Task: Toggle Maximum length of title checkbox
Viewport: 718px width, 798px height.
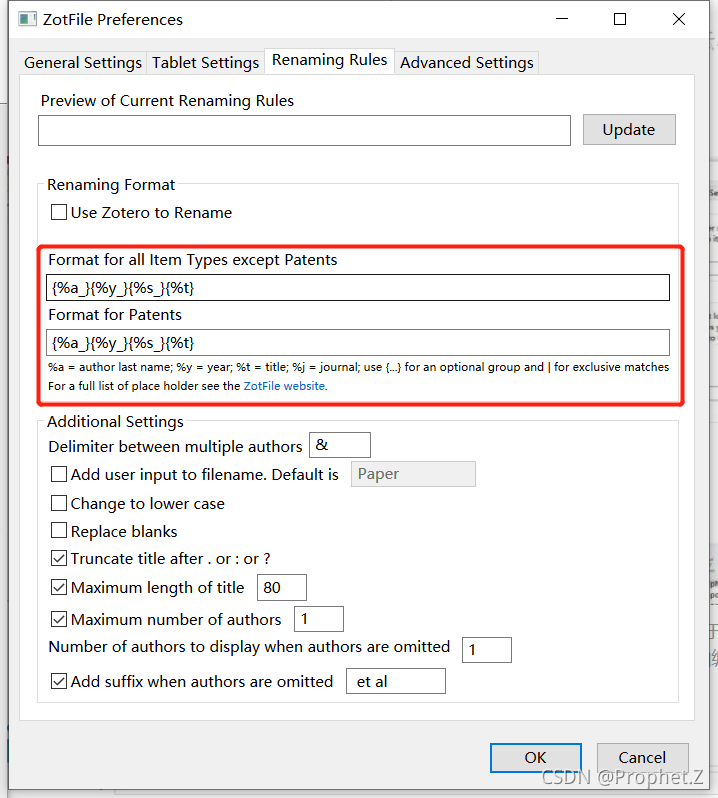Action: tap(59, 587)
